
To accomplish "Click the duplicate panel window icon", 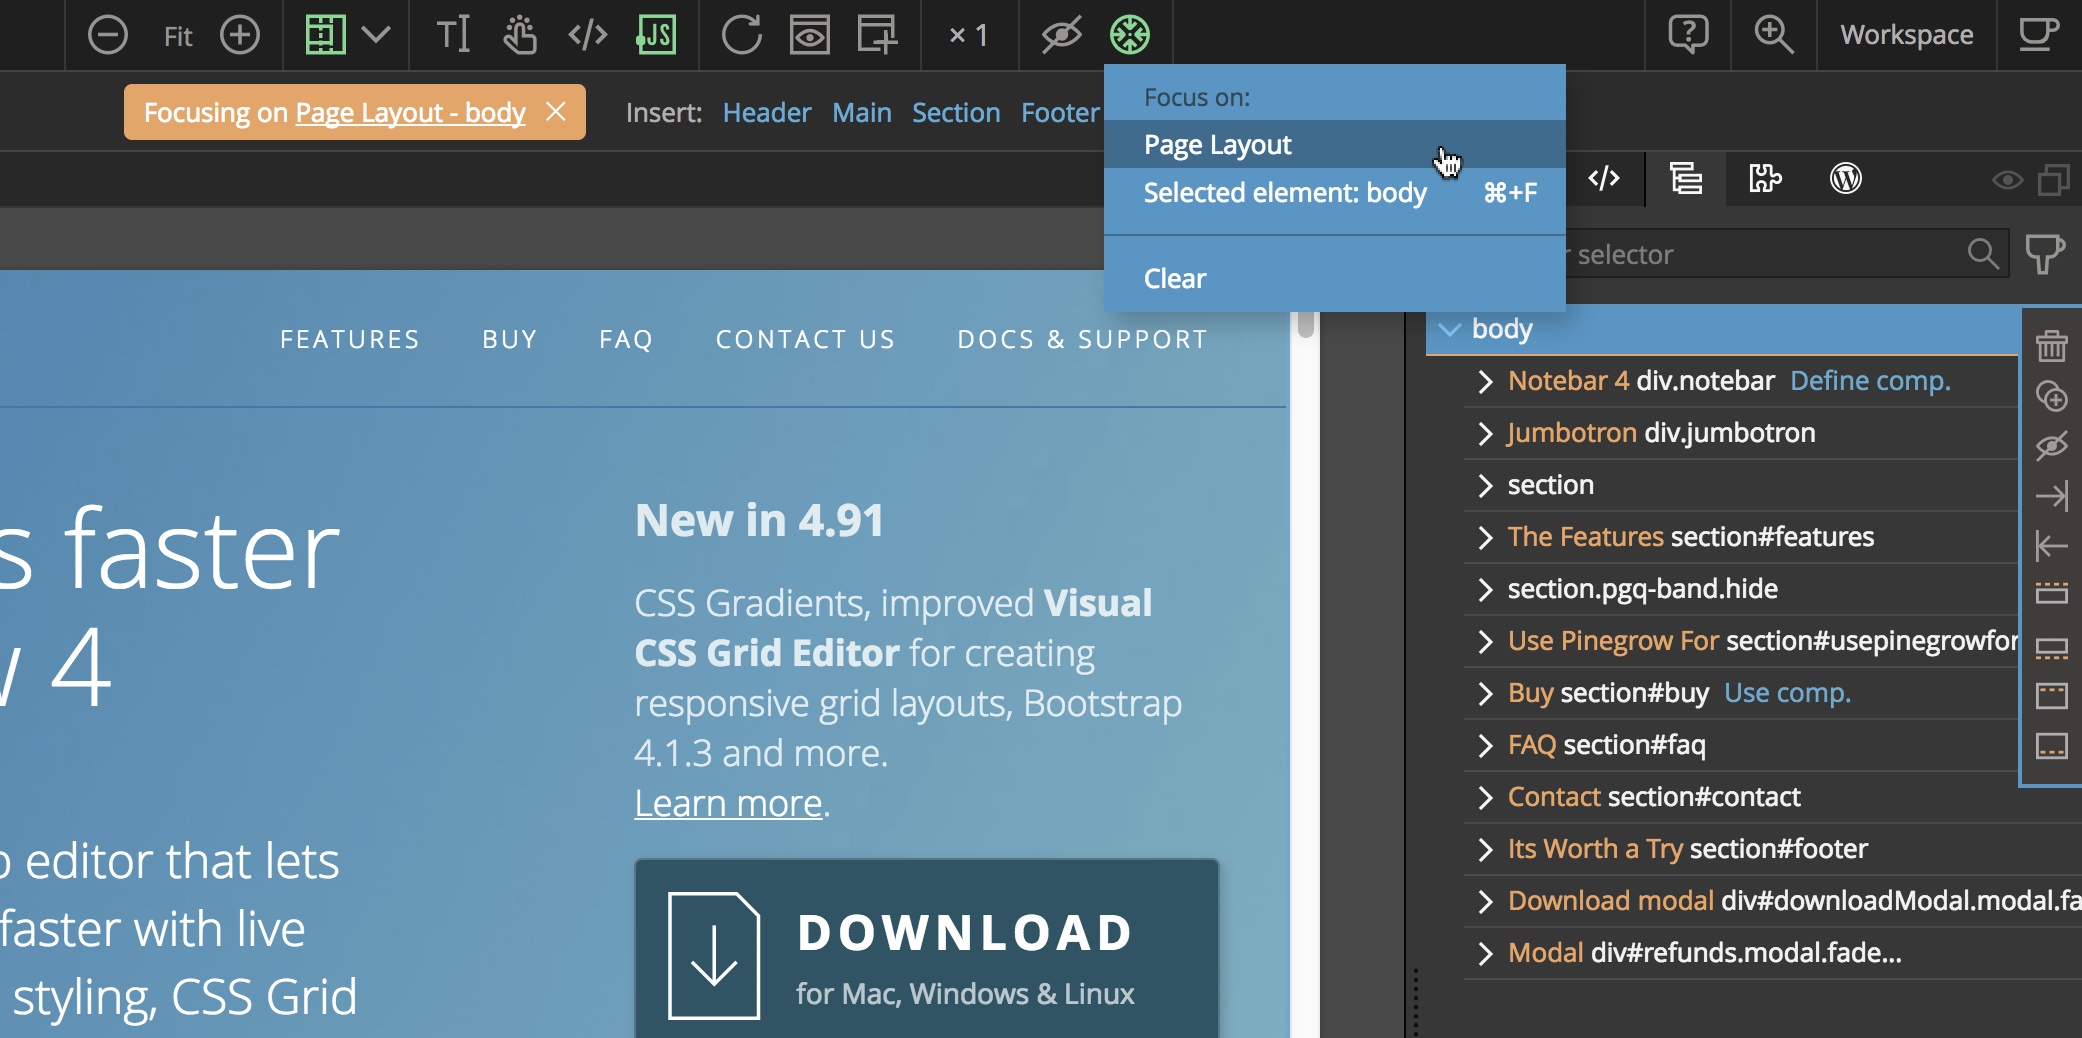I will pyautogui.click(x=2054, y=180).
